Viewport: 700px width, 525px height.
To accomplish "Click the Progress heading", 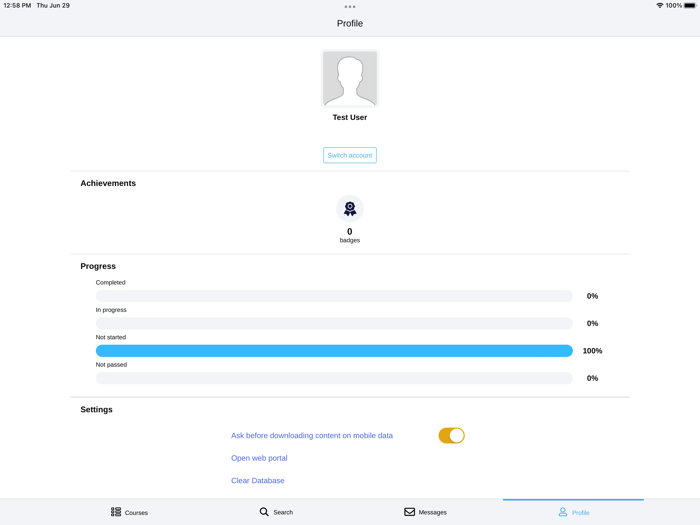I will pyautogui.click(x=98, y=267).
